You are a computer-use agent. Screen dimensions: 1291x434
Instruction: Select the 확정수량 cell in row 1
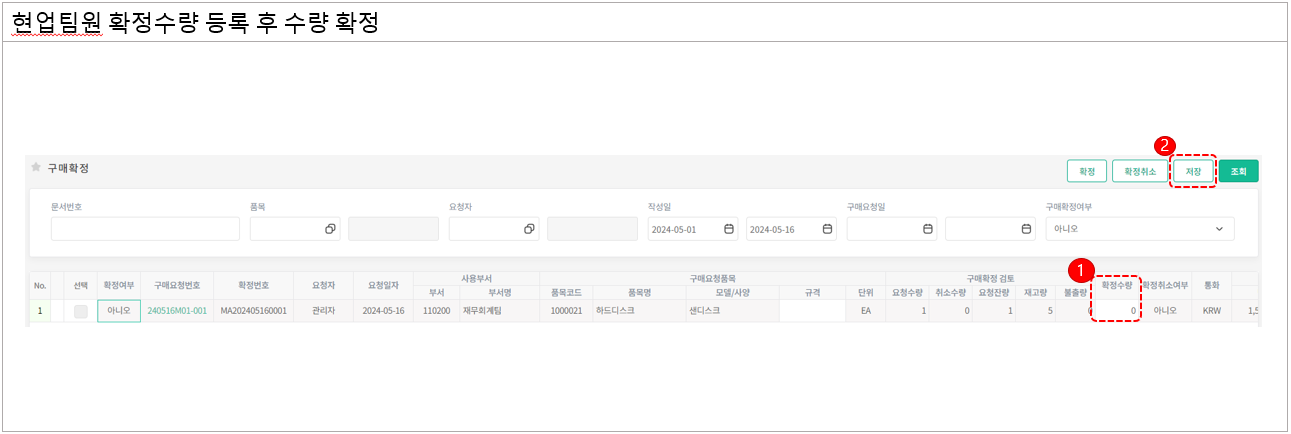pyautogui.click(x=1115, y=311)
